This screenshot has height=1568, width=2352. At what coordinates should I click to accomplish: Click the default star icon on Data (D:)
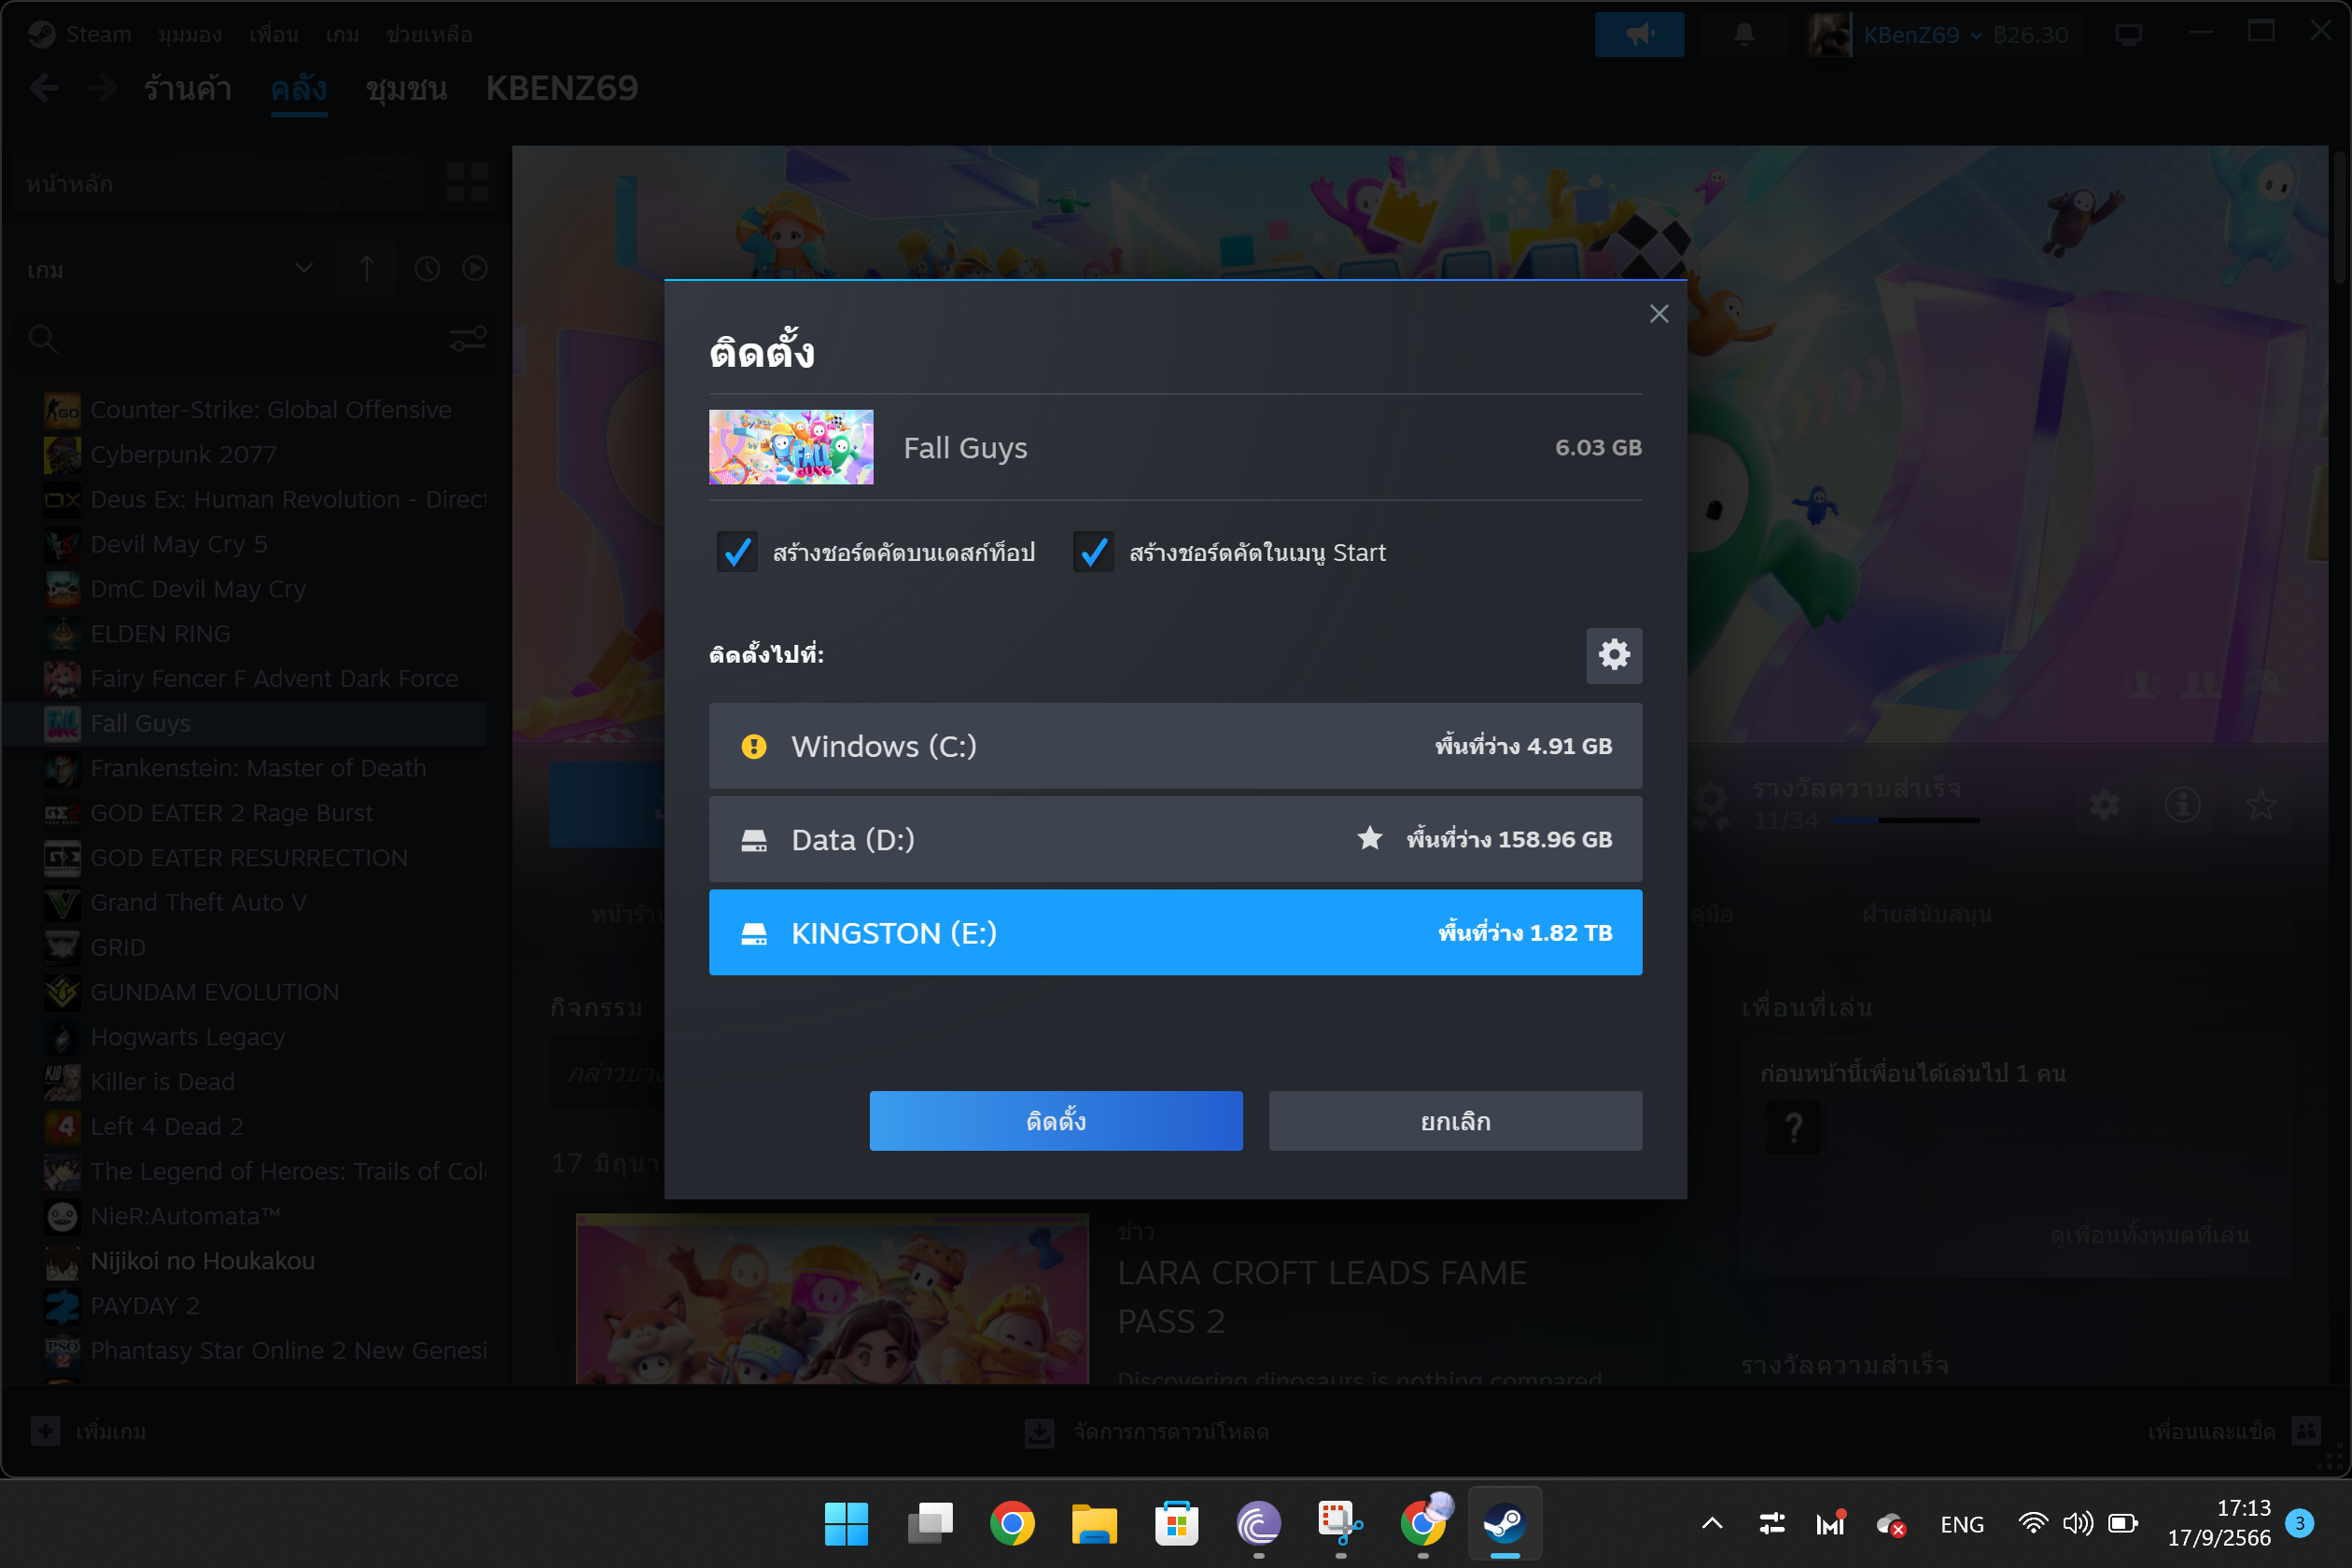click(1370, 838)
